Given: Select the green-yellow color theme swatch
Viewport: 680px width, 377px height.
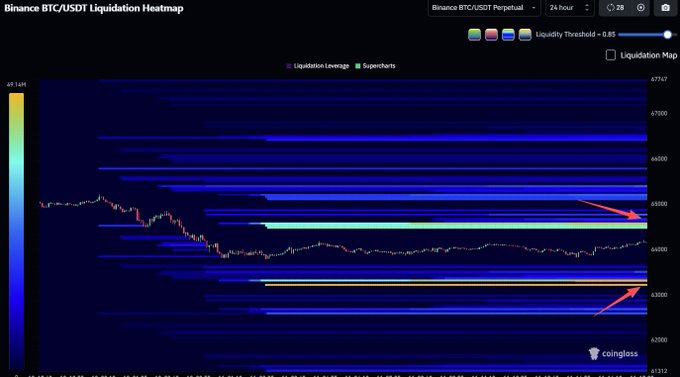Looking at the screenshot, I should [474, 35].
